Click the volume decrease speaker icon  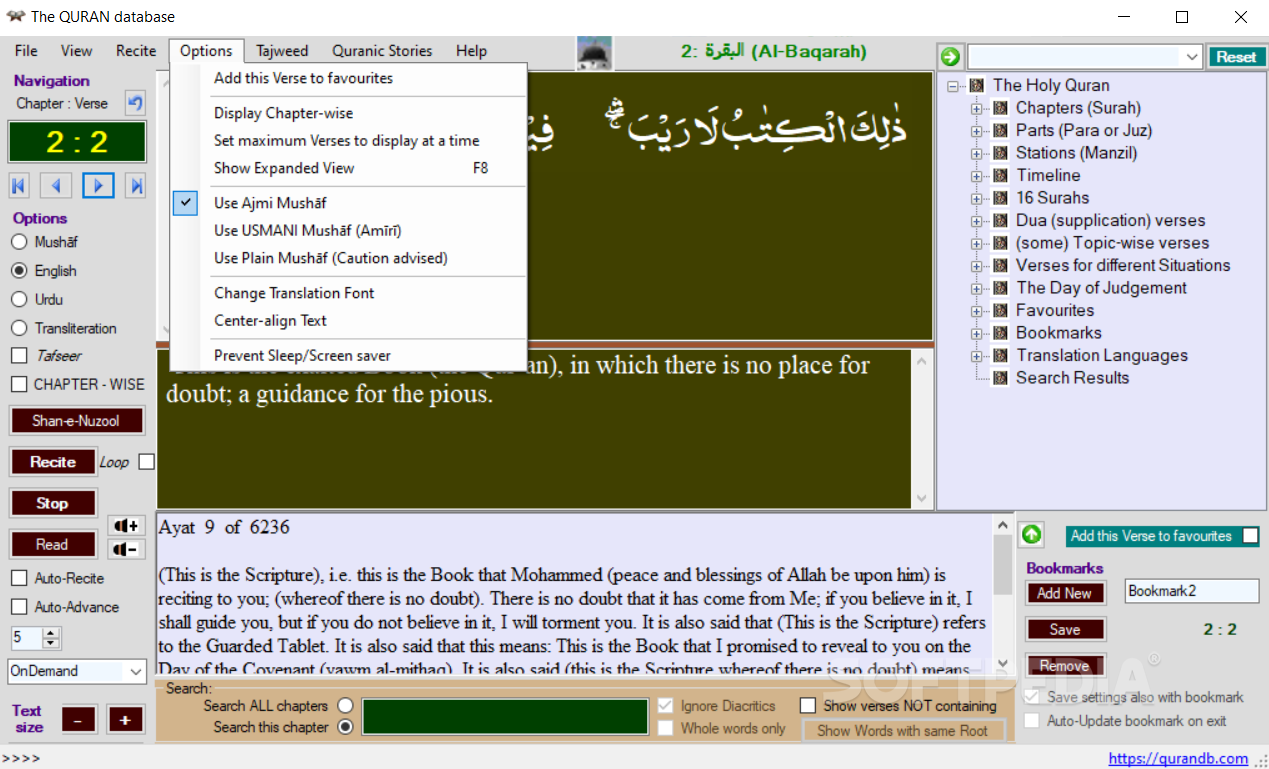(126, 548)
